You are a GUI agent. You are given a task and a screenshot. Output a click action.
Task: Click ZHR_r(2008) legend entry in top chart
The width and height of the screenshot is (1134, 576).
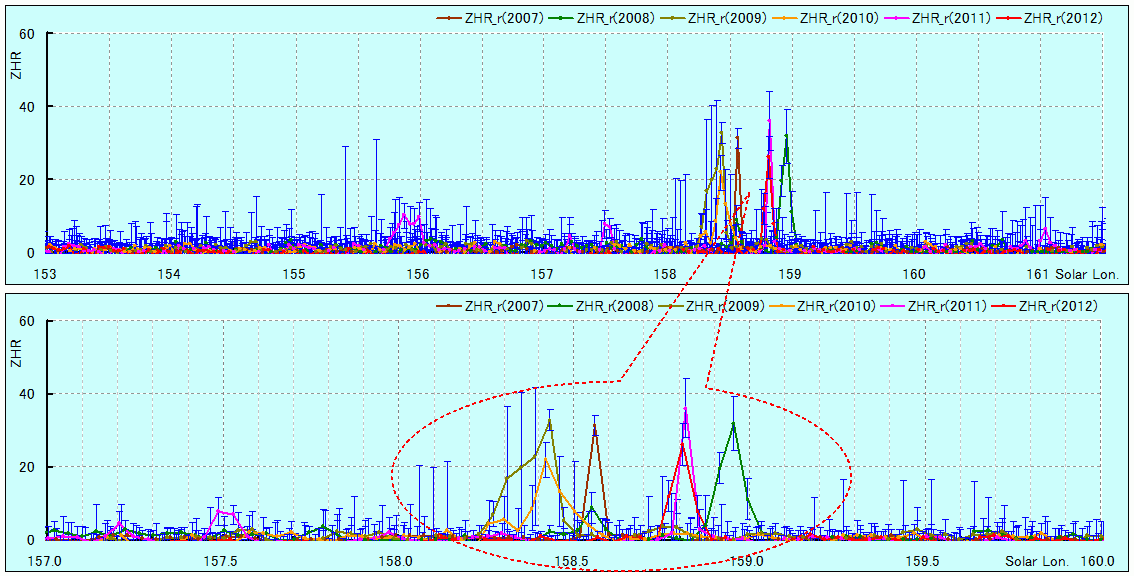coord(602,19)
